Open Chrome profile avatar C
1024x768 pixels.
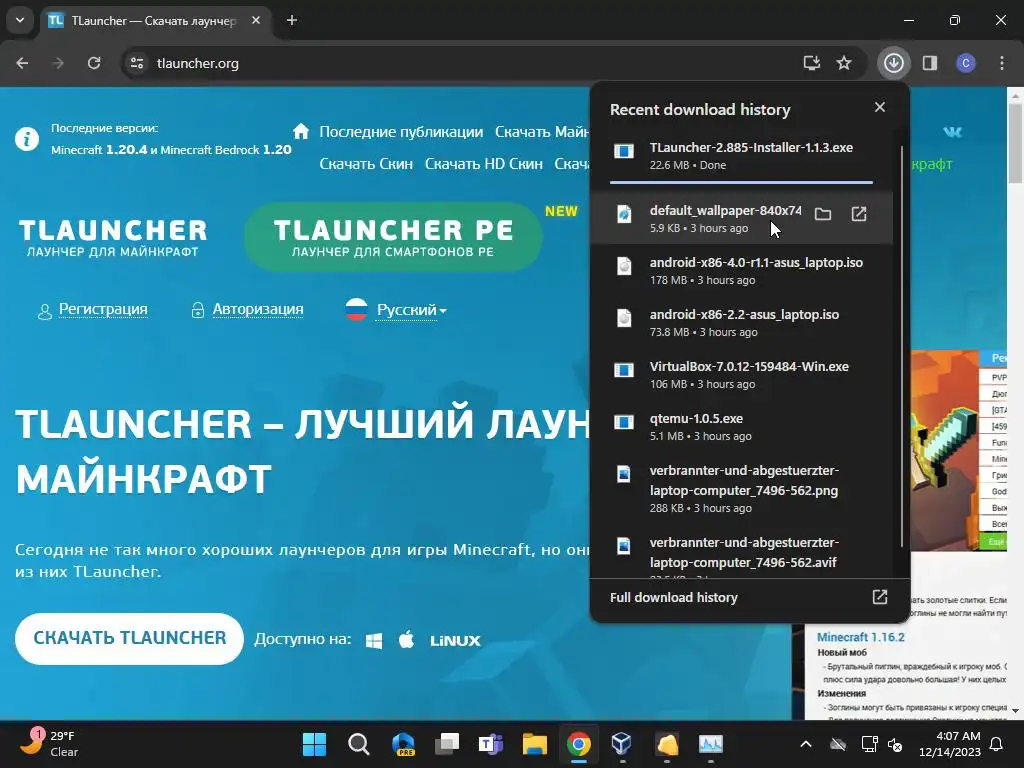966,63
